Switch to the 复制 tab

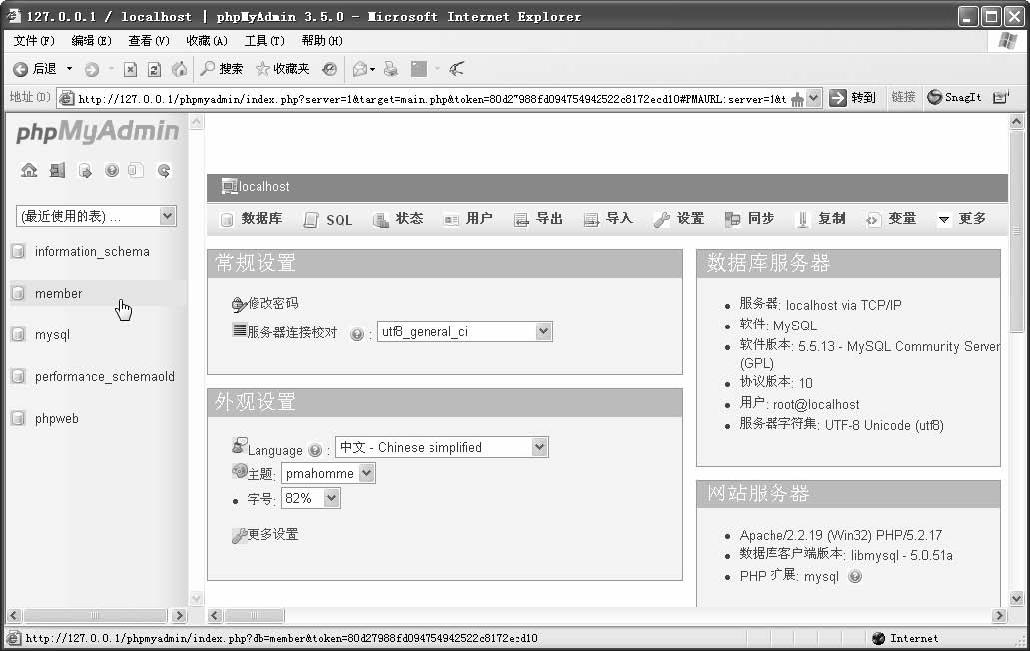pos(820,219)
